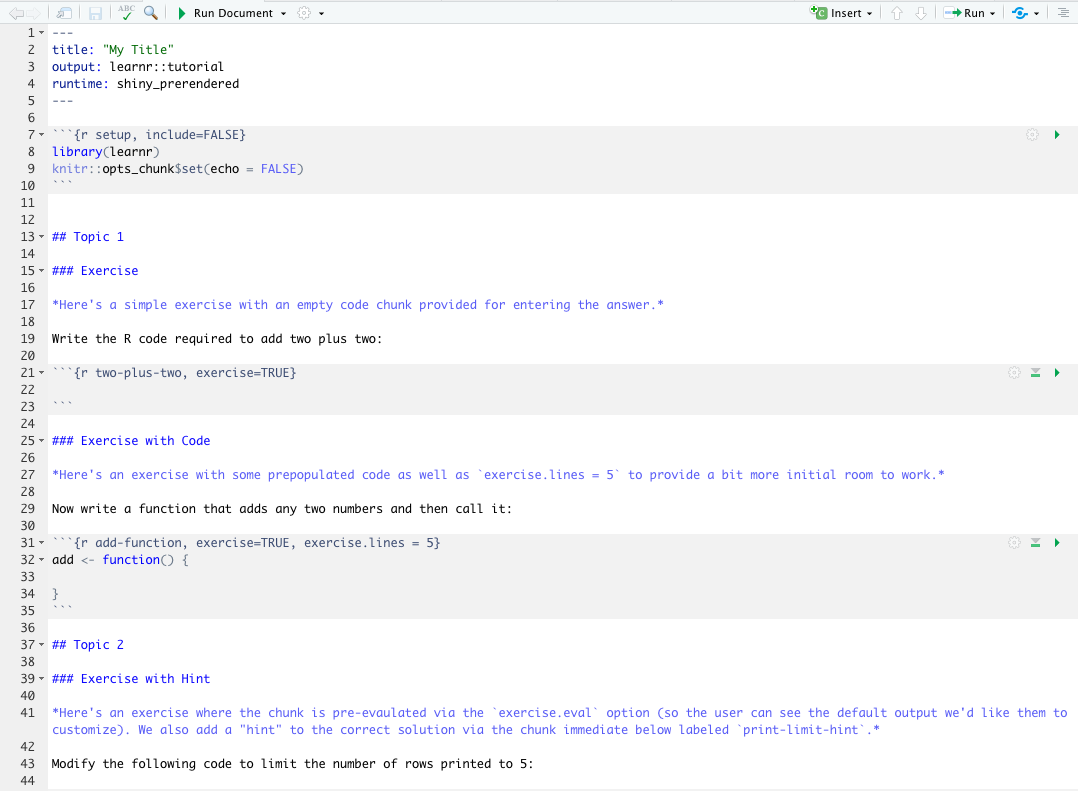Screen dimensions: 1078x791
Task: Open Run Document dropdown arrow
Action: [x=283, y=14]
